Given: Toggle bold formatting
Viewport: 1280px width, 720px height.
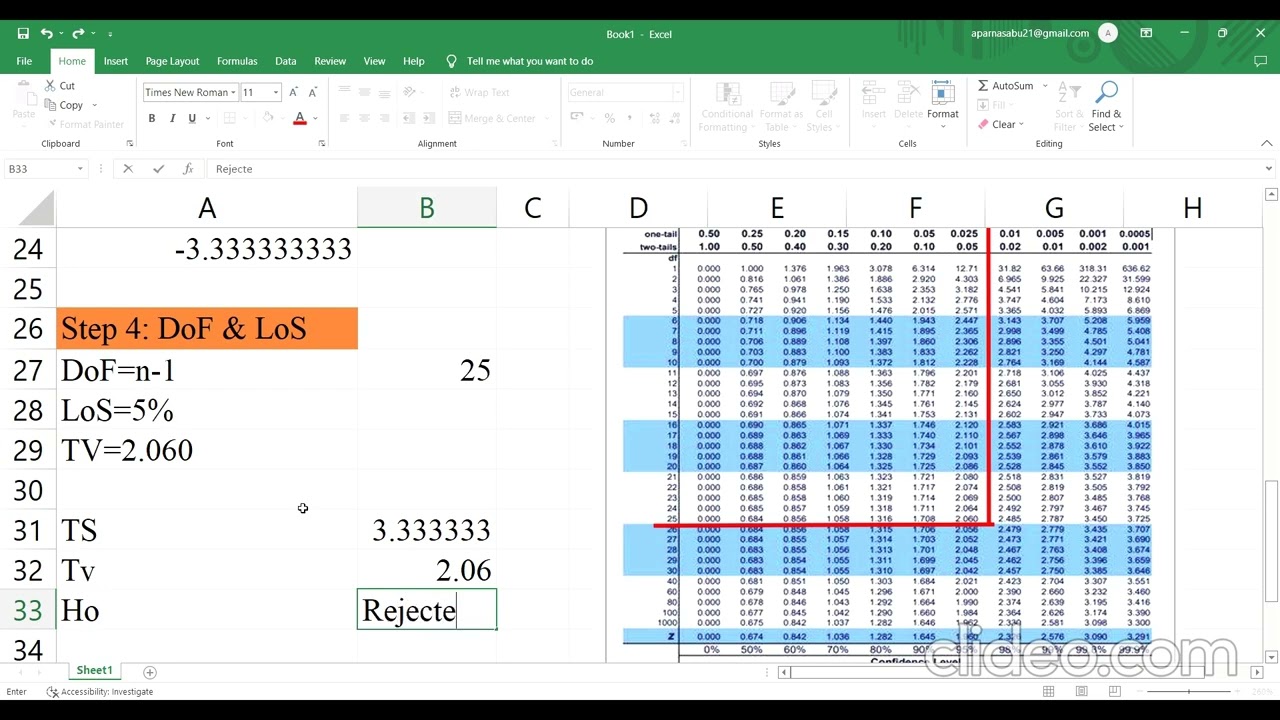Looking at the screenshot, I should click(152, 118).
